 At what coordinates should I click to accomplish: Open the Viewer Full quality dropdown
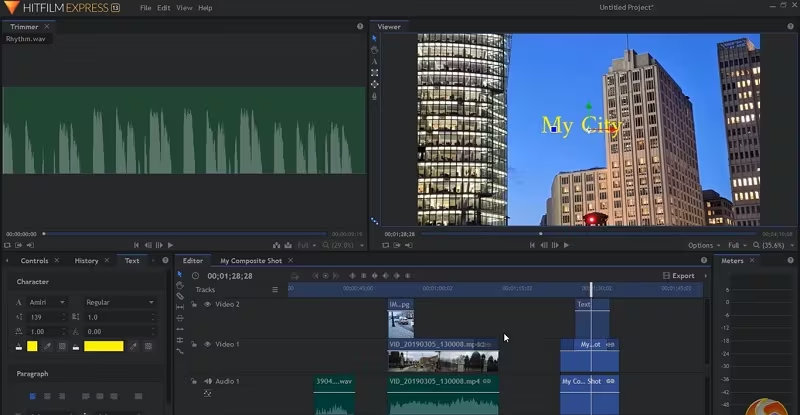tap(737, 246)
